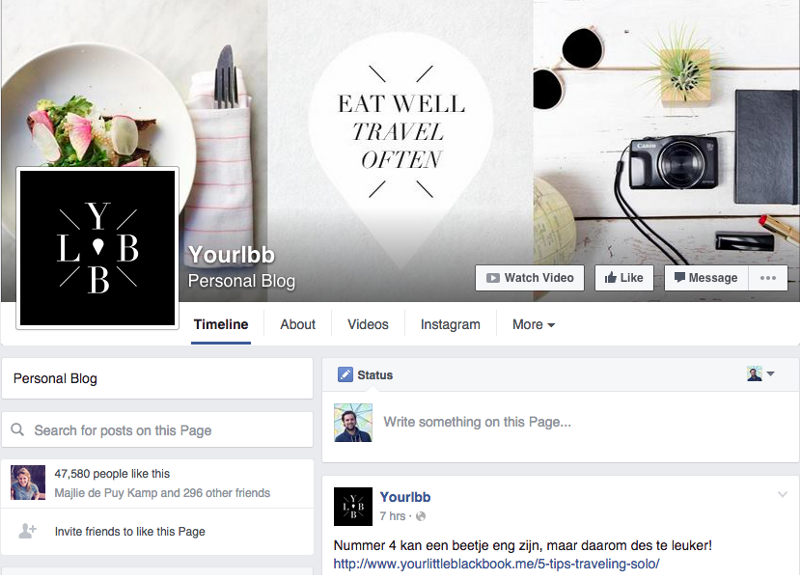
Task: Like the Yourlbb page
Action: click(624, 278)
